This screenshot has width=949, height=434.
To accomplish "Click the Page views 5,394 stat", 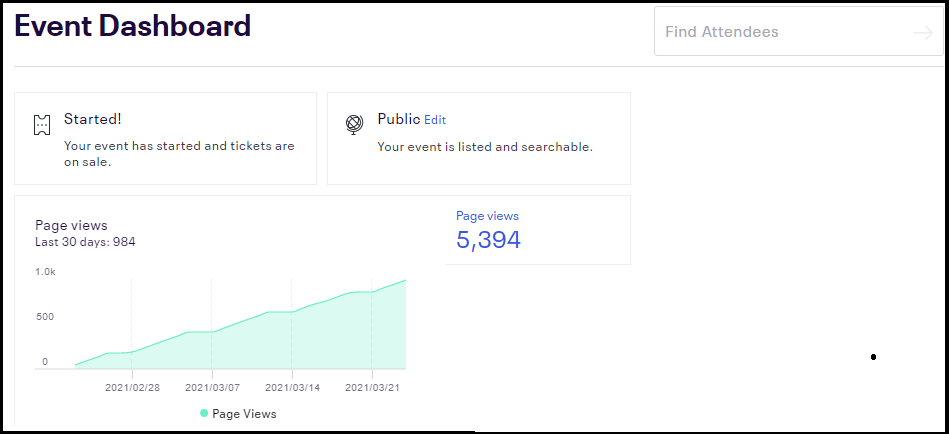I will tap(488, 231).
